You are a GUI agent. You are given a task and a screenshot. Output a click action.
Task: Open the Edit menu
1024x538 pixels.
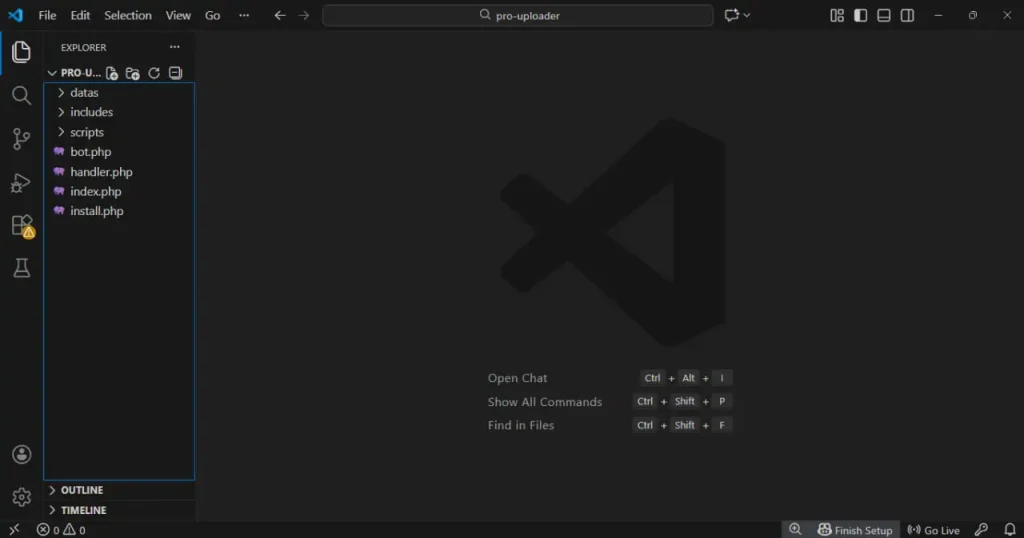[80, 15]
